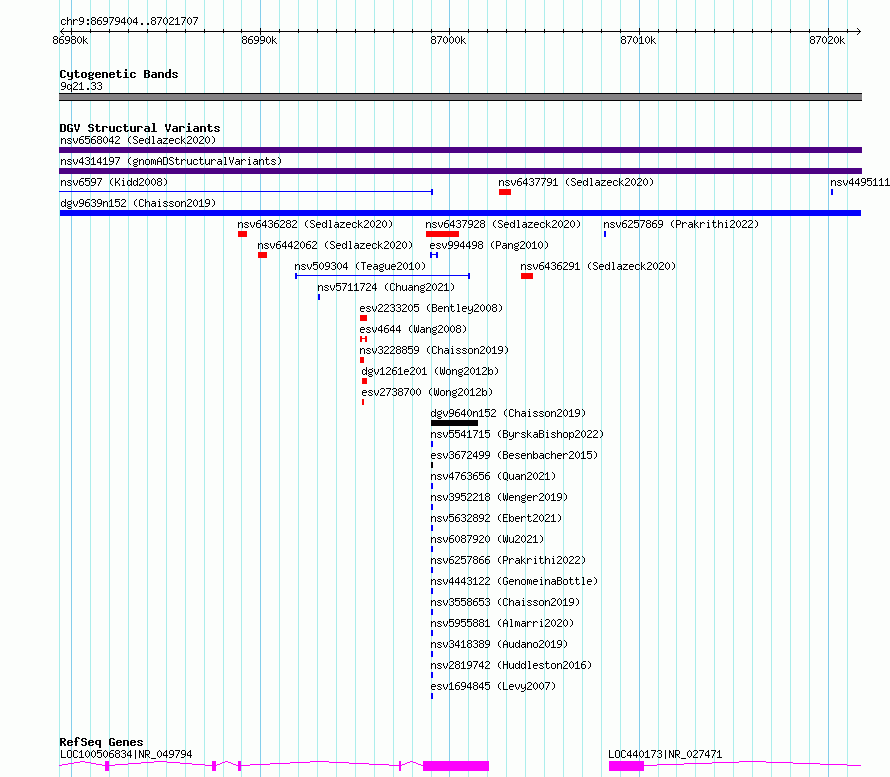Select the esv3672499 (Besenbacher2015) label
890x777 pixels.
coord(514,455)
